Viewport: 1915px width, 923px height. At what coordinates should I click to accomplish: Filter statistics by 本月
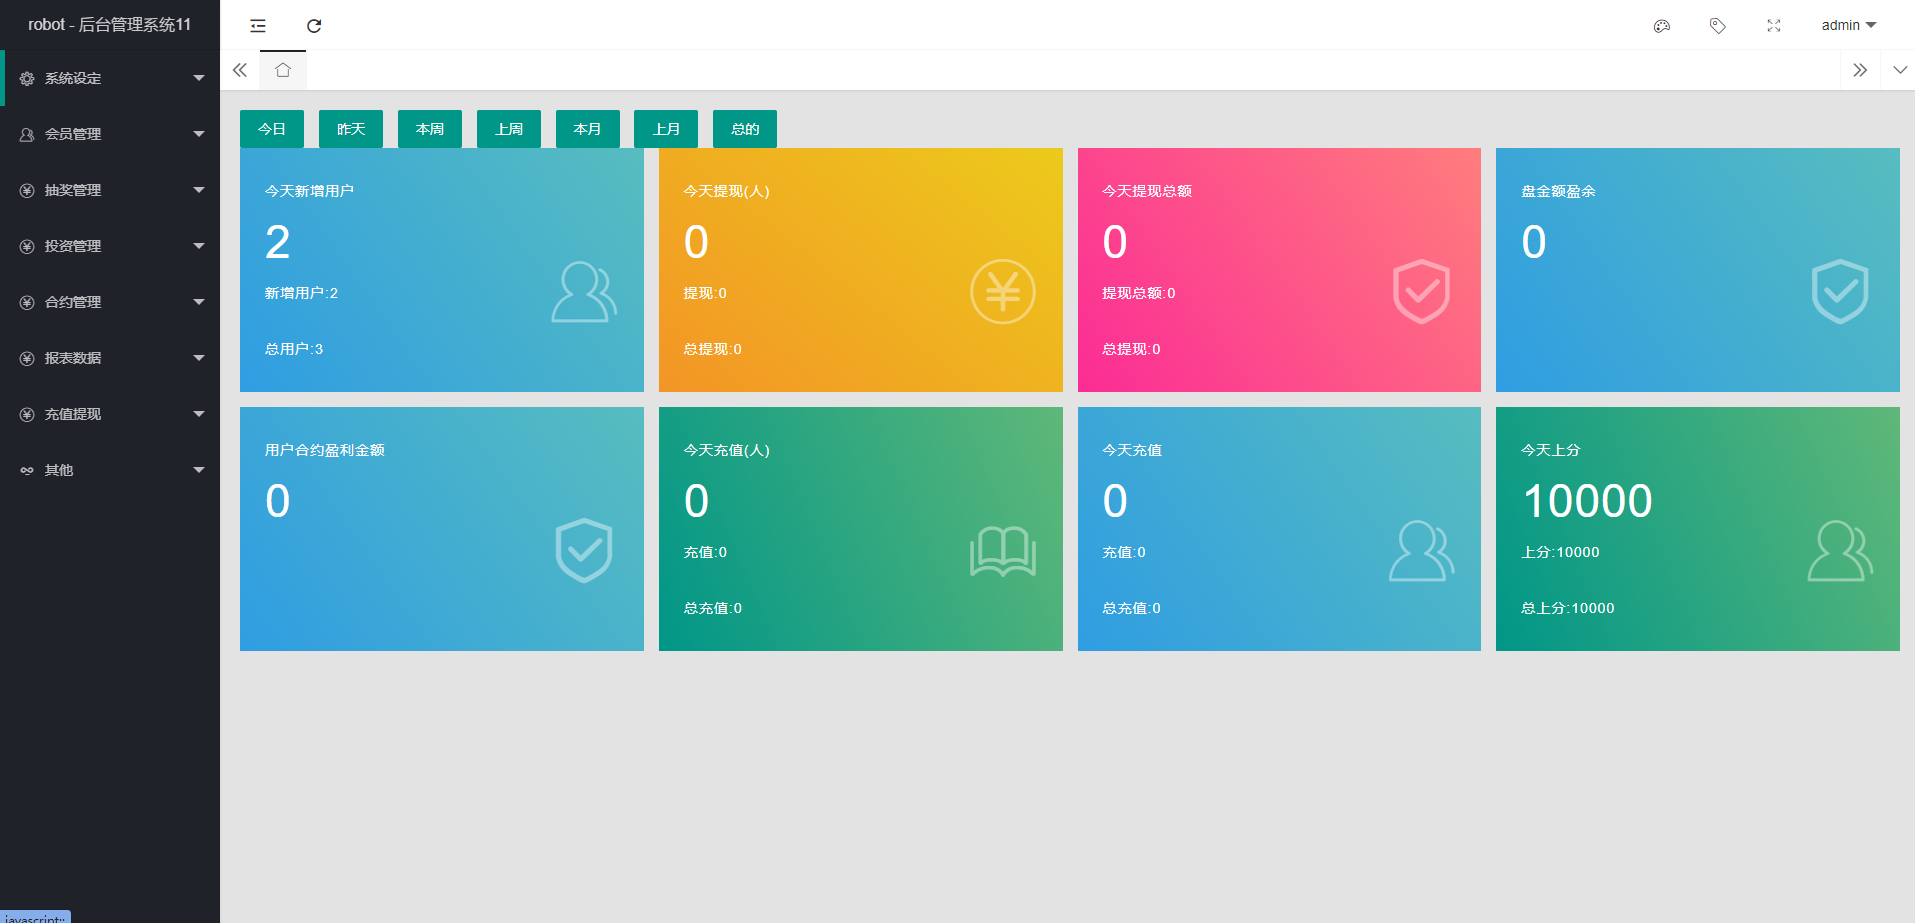point(587,129)
